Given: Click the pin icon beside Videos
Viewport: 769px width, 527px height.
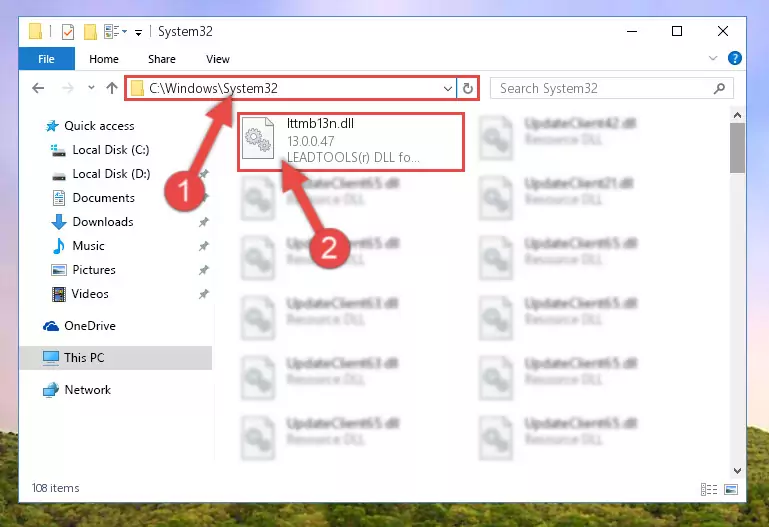Looking at the screenshot, I should coord(204,294).
